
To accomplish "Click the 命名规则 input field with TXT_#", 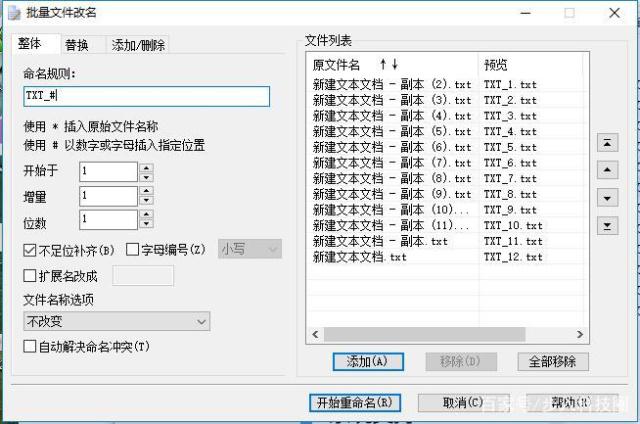I will pos(147,96).
